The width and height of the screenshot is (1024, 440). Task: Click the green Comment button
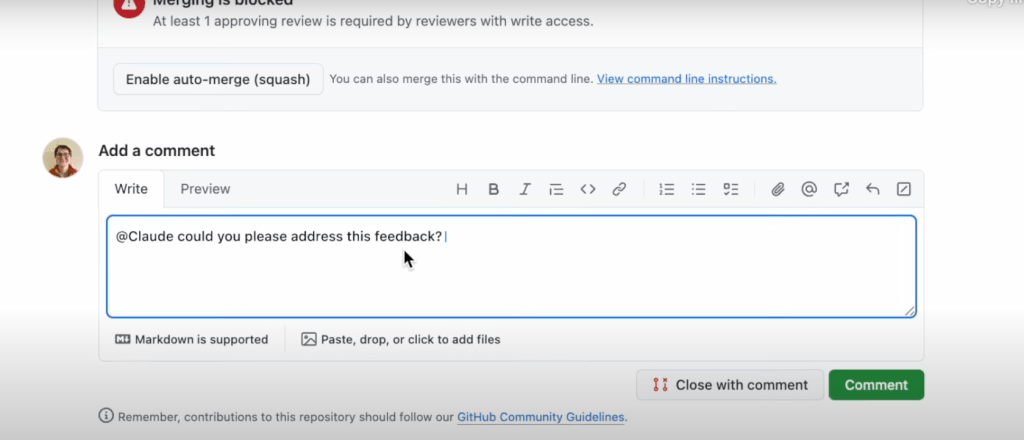(876, 385)
